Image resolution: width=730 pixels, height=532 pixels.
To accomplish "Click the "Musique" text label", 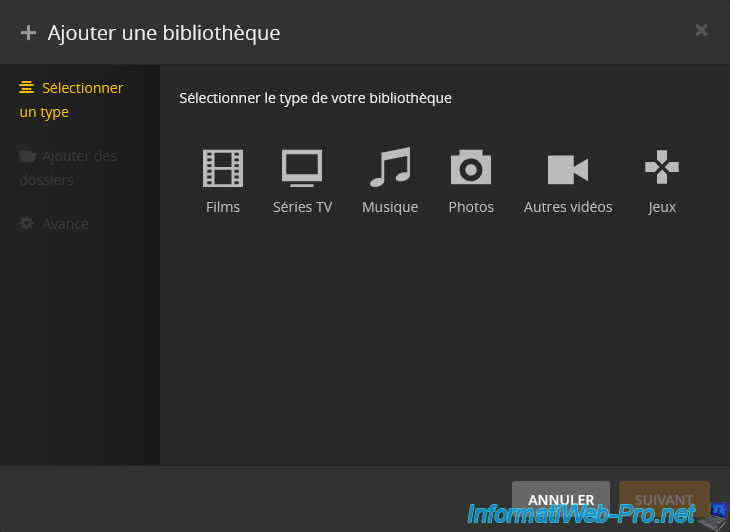I will 390,207.
